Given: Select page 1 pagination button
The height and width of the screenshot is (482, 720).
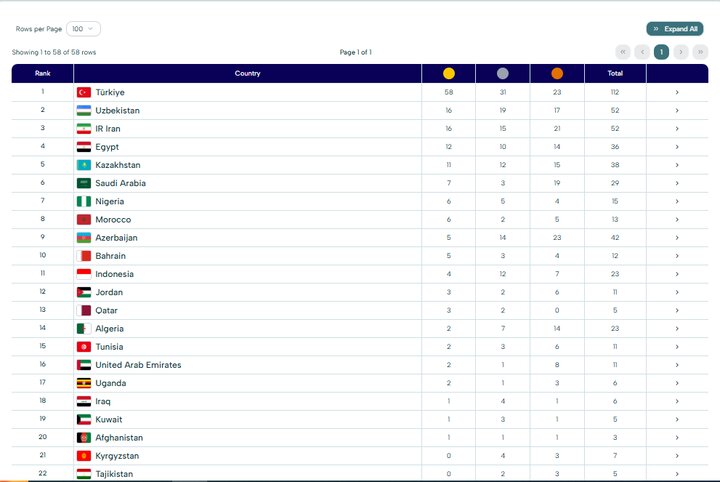Looking at the screenshot, I should pos(661,51).
